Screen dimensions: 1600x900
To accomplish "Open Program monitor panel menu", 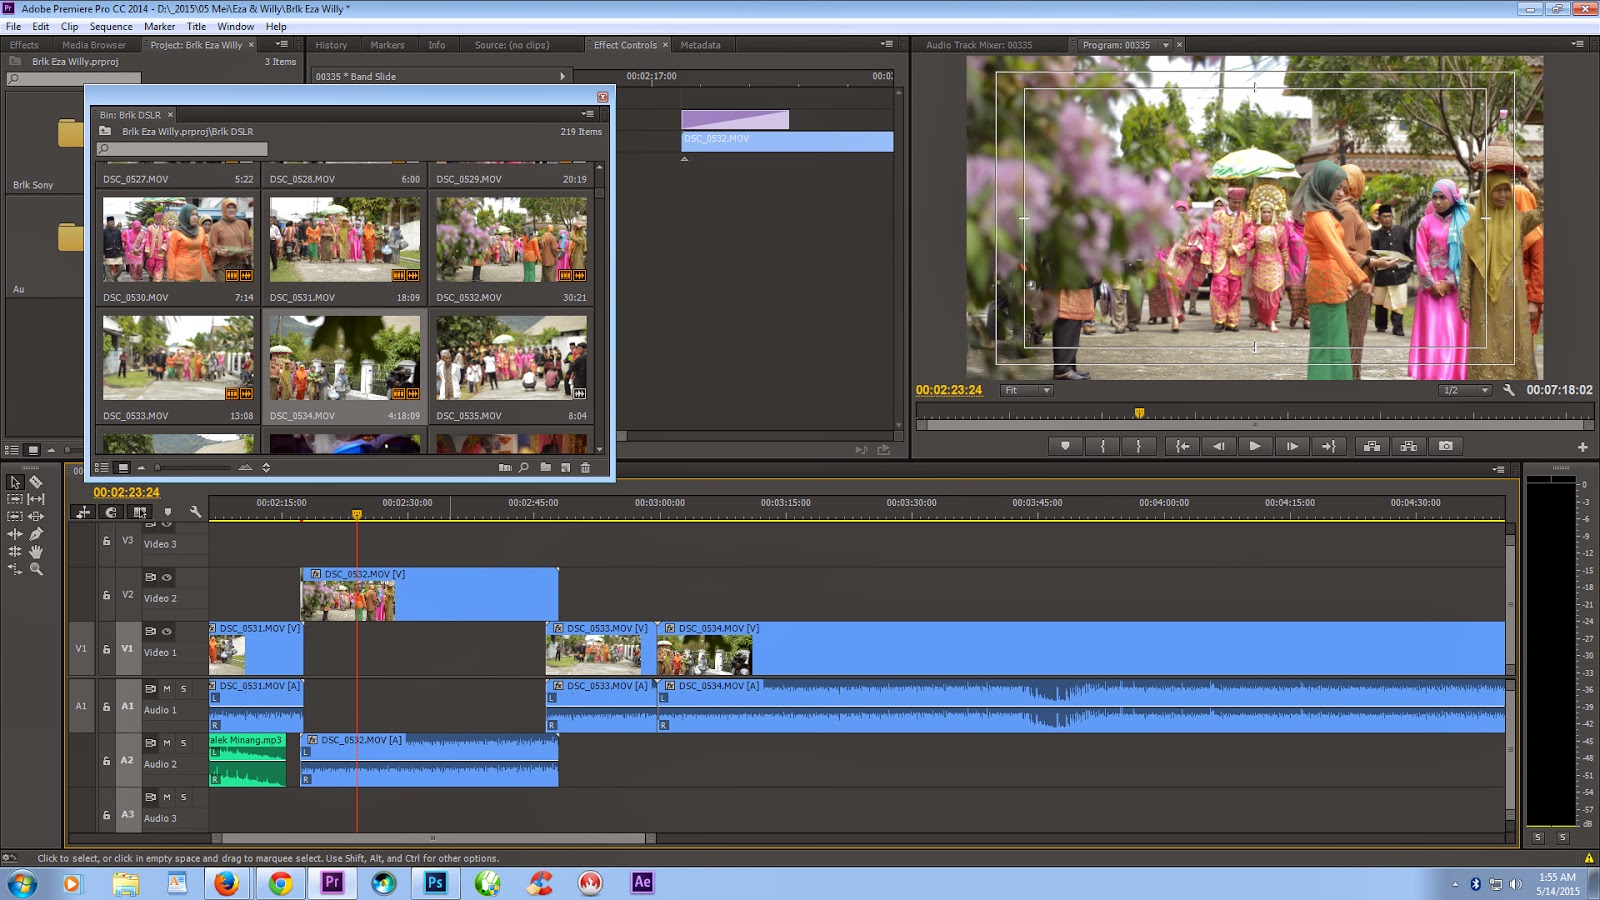I will point(1578,44).
